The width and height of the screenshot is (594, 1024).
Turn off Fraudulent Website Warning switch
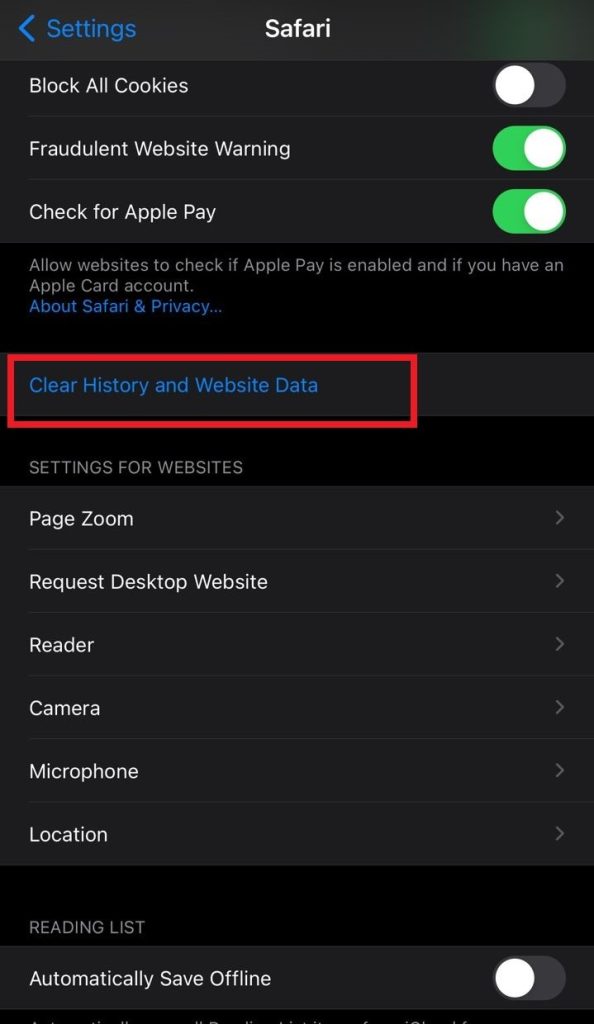[x=529, y=149]
